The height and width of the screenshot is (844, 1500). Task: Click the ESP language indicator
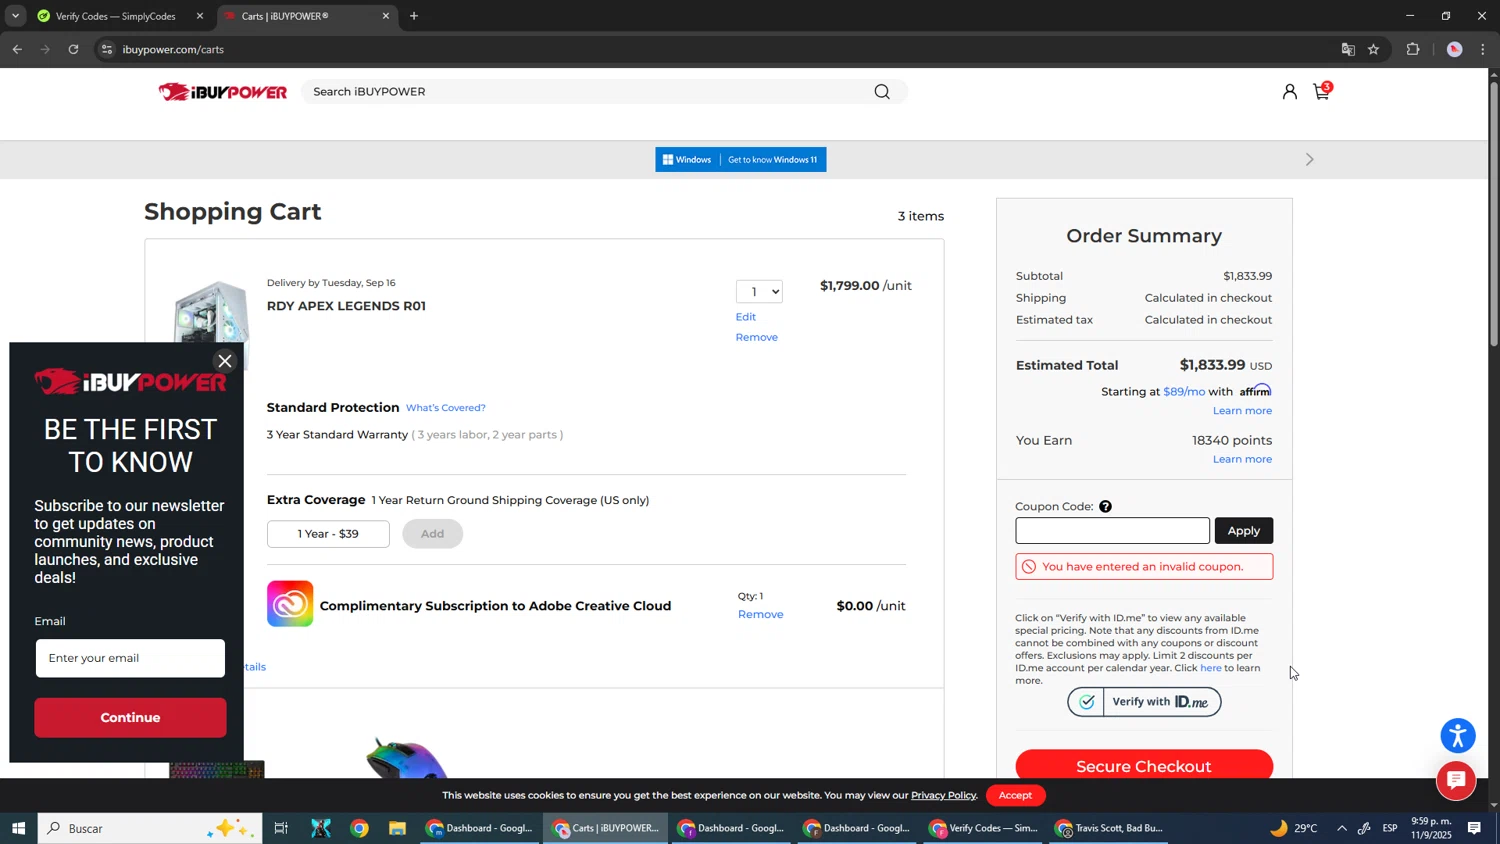click(x=1390, y=828)
